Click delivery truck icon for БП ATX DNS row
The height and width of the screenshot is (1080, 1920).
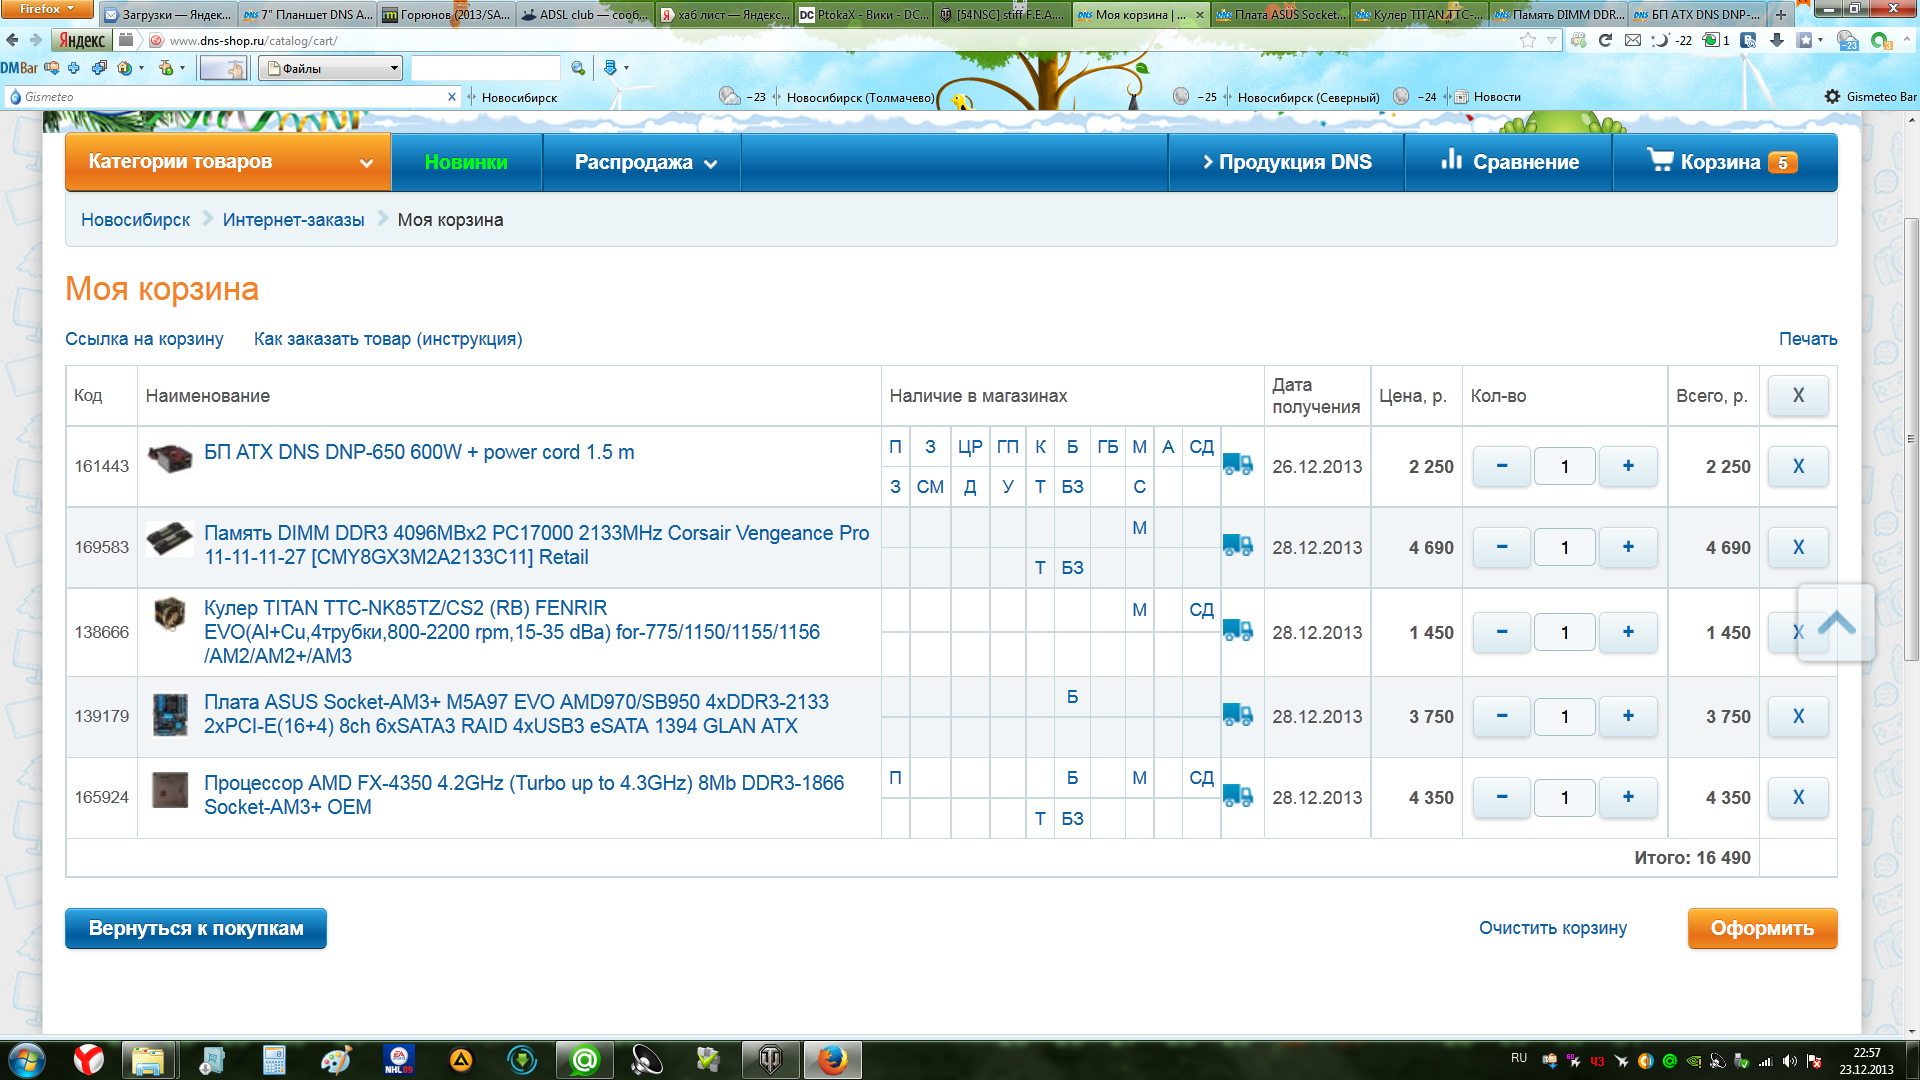click(1238, 464)
